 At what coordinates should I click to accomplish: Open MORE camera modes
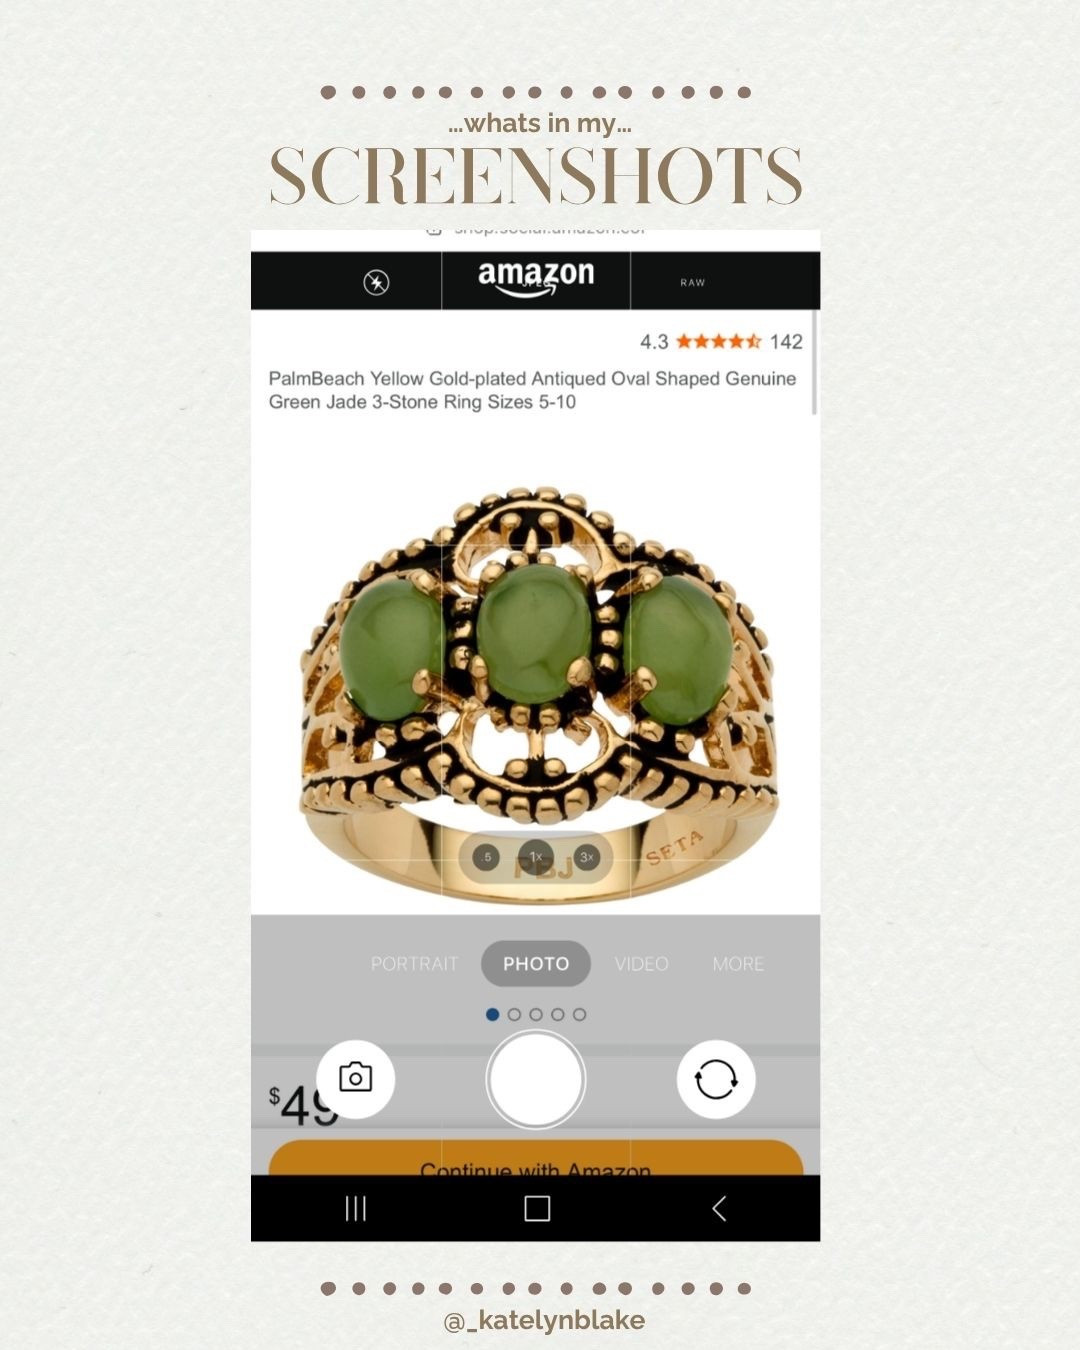click(738, 964)
